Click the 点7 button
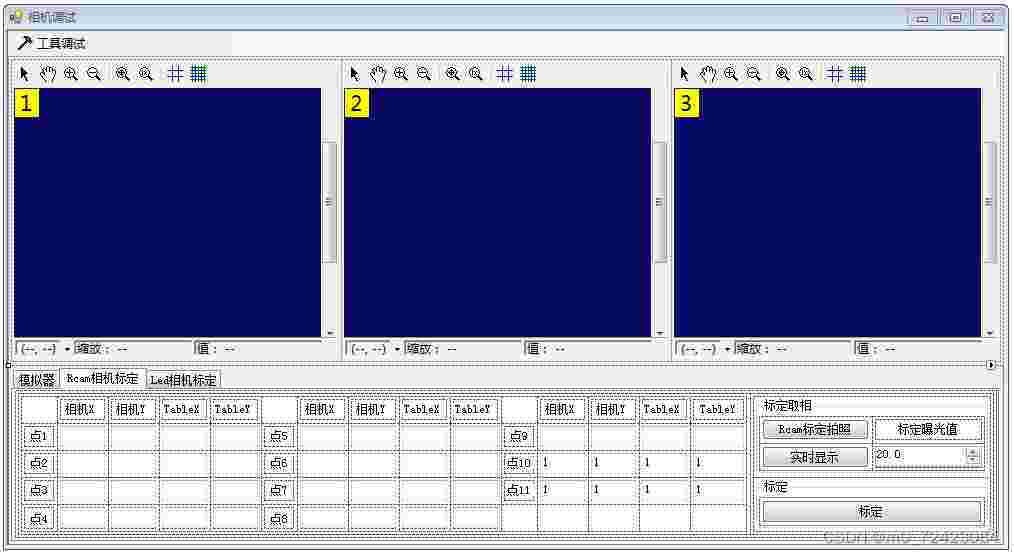 coord(279,490)
